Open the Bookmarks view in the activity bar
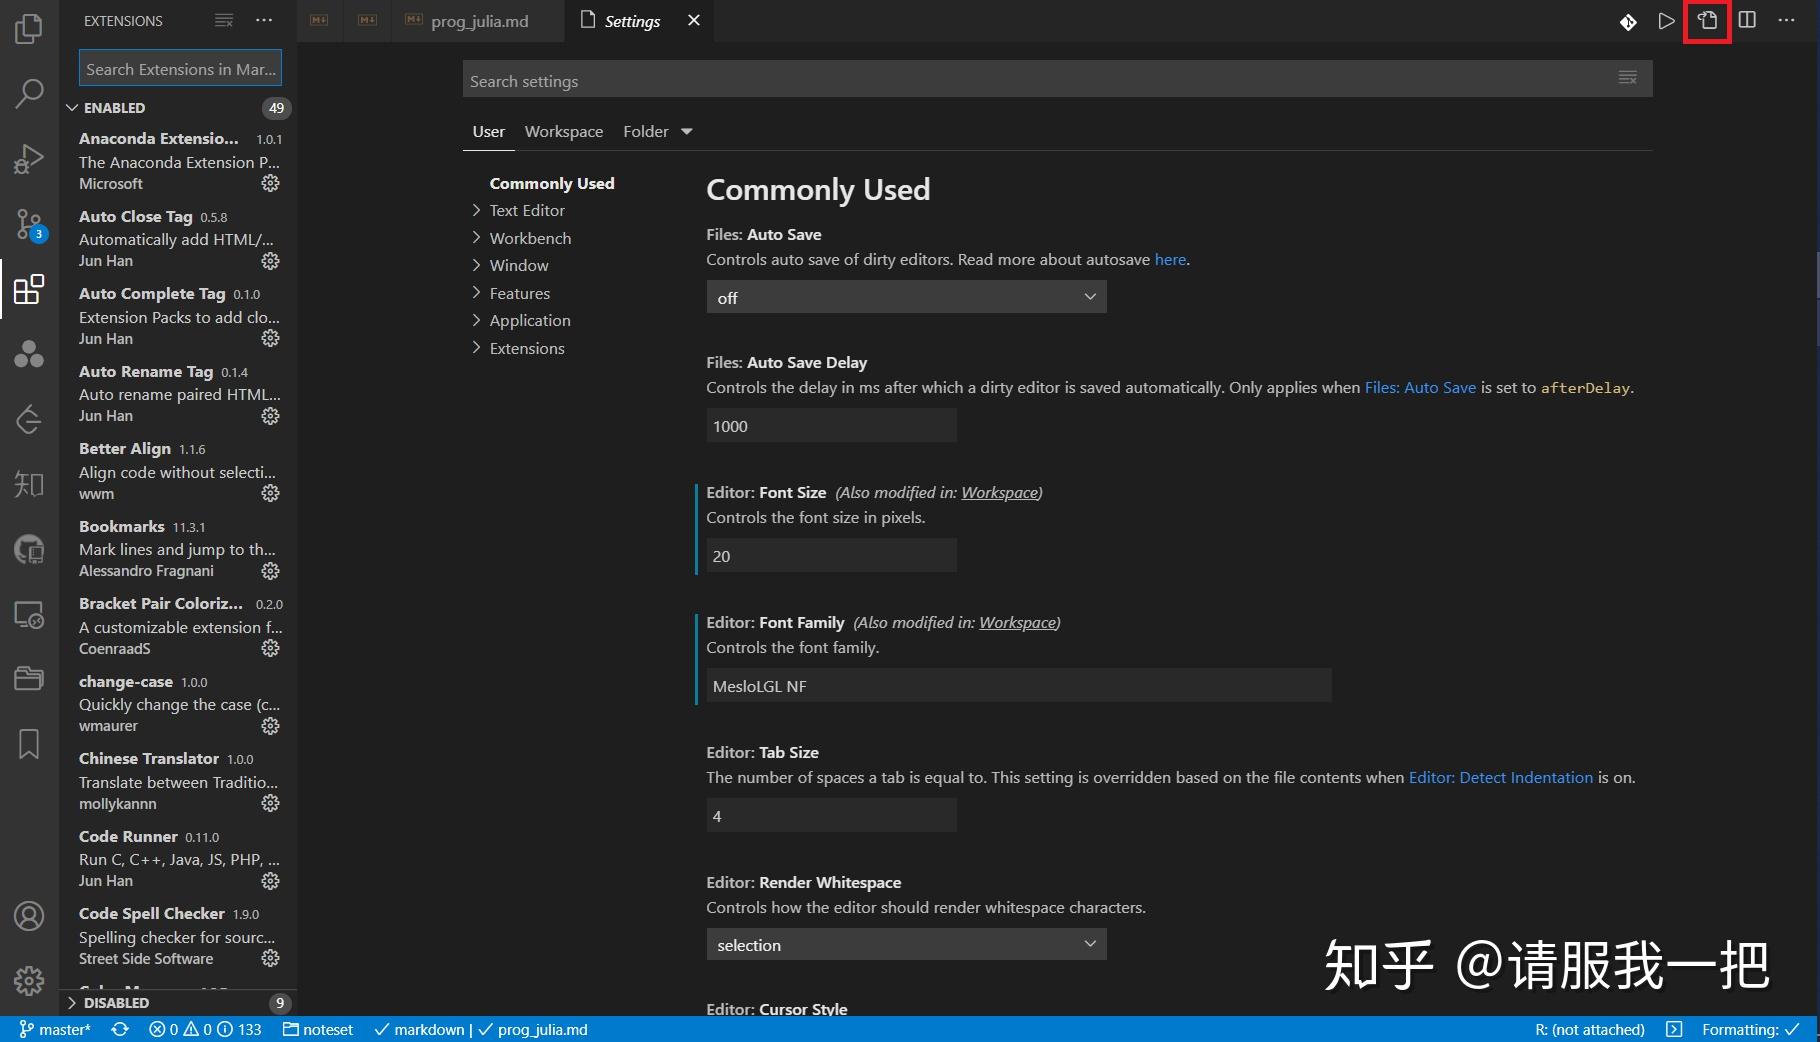 [29, 744]
